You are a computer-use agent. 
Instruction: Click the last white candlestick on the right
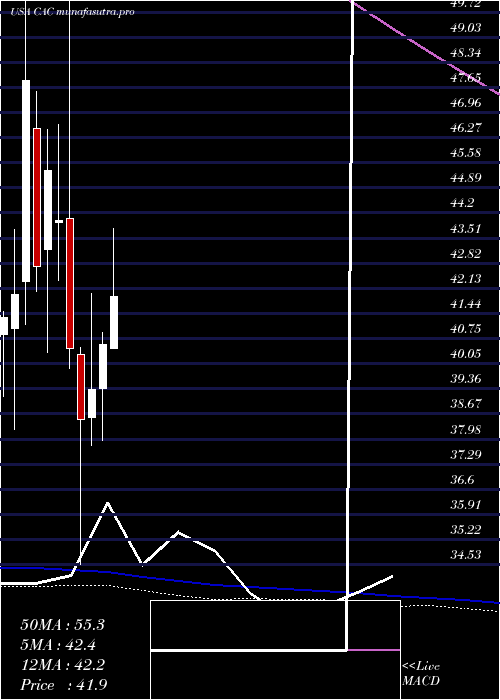tap(114, 322)
